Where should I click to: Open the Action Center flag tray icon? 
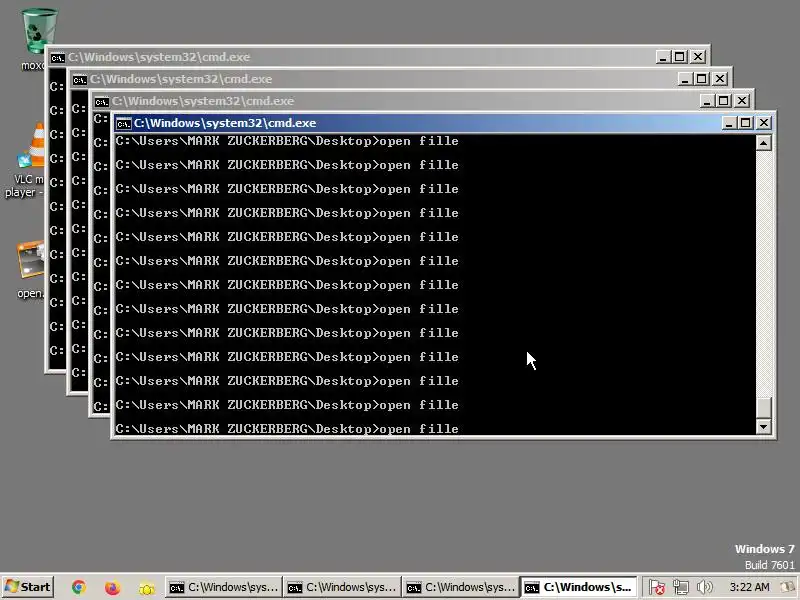pyautogui.click(x=657, y=588)
